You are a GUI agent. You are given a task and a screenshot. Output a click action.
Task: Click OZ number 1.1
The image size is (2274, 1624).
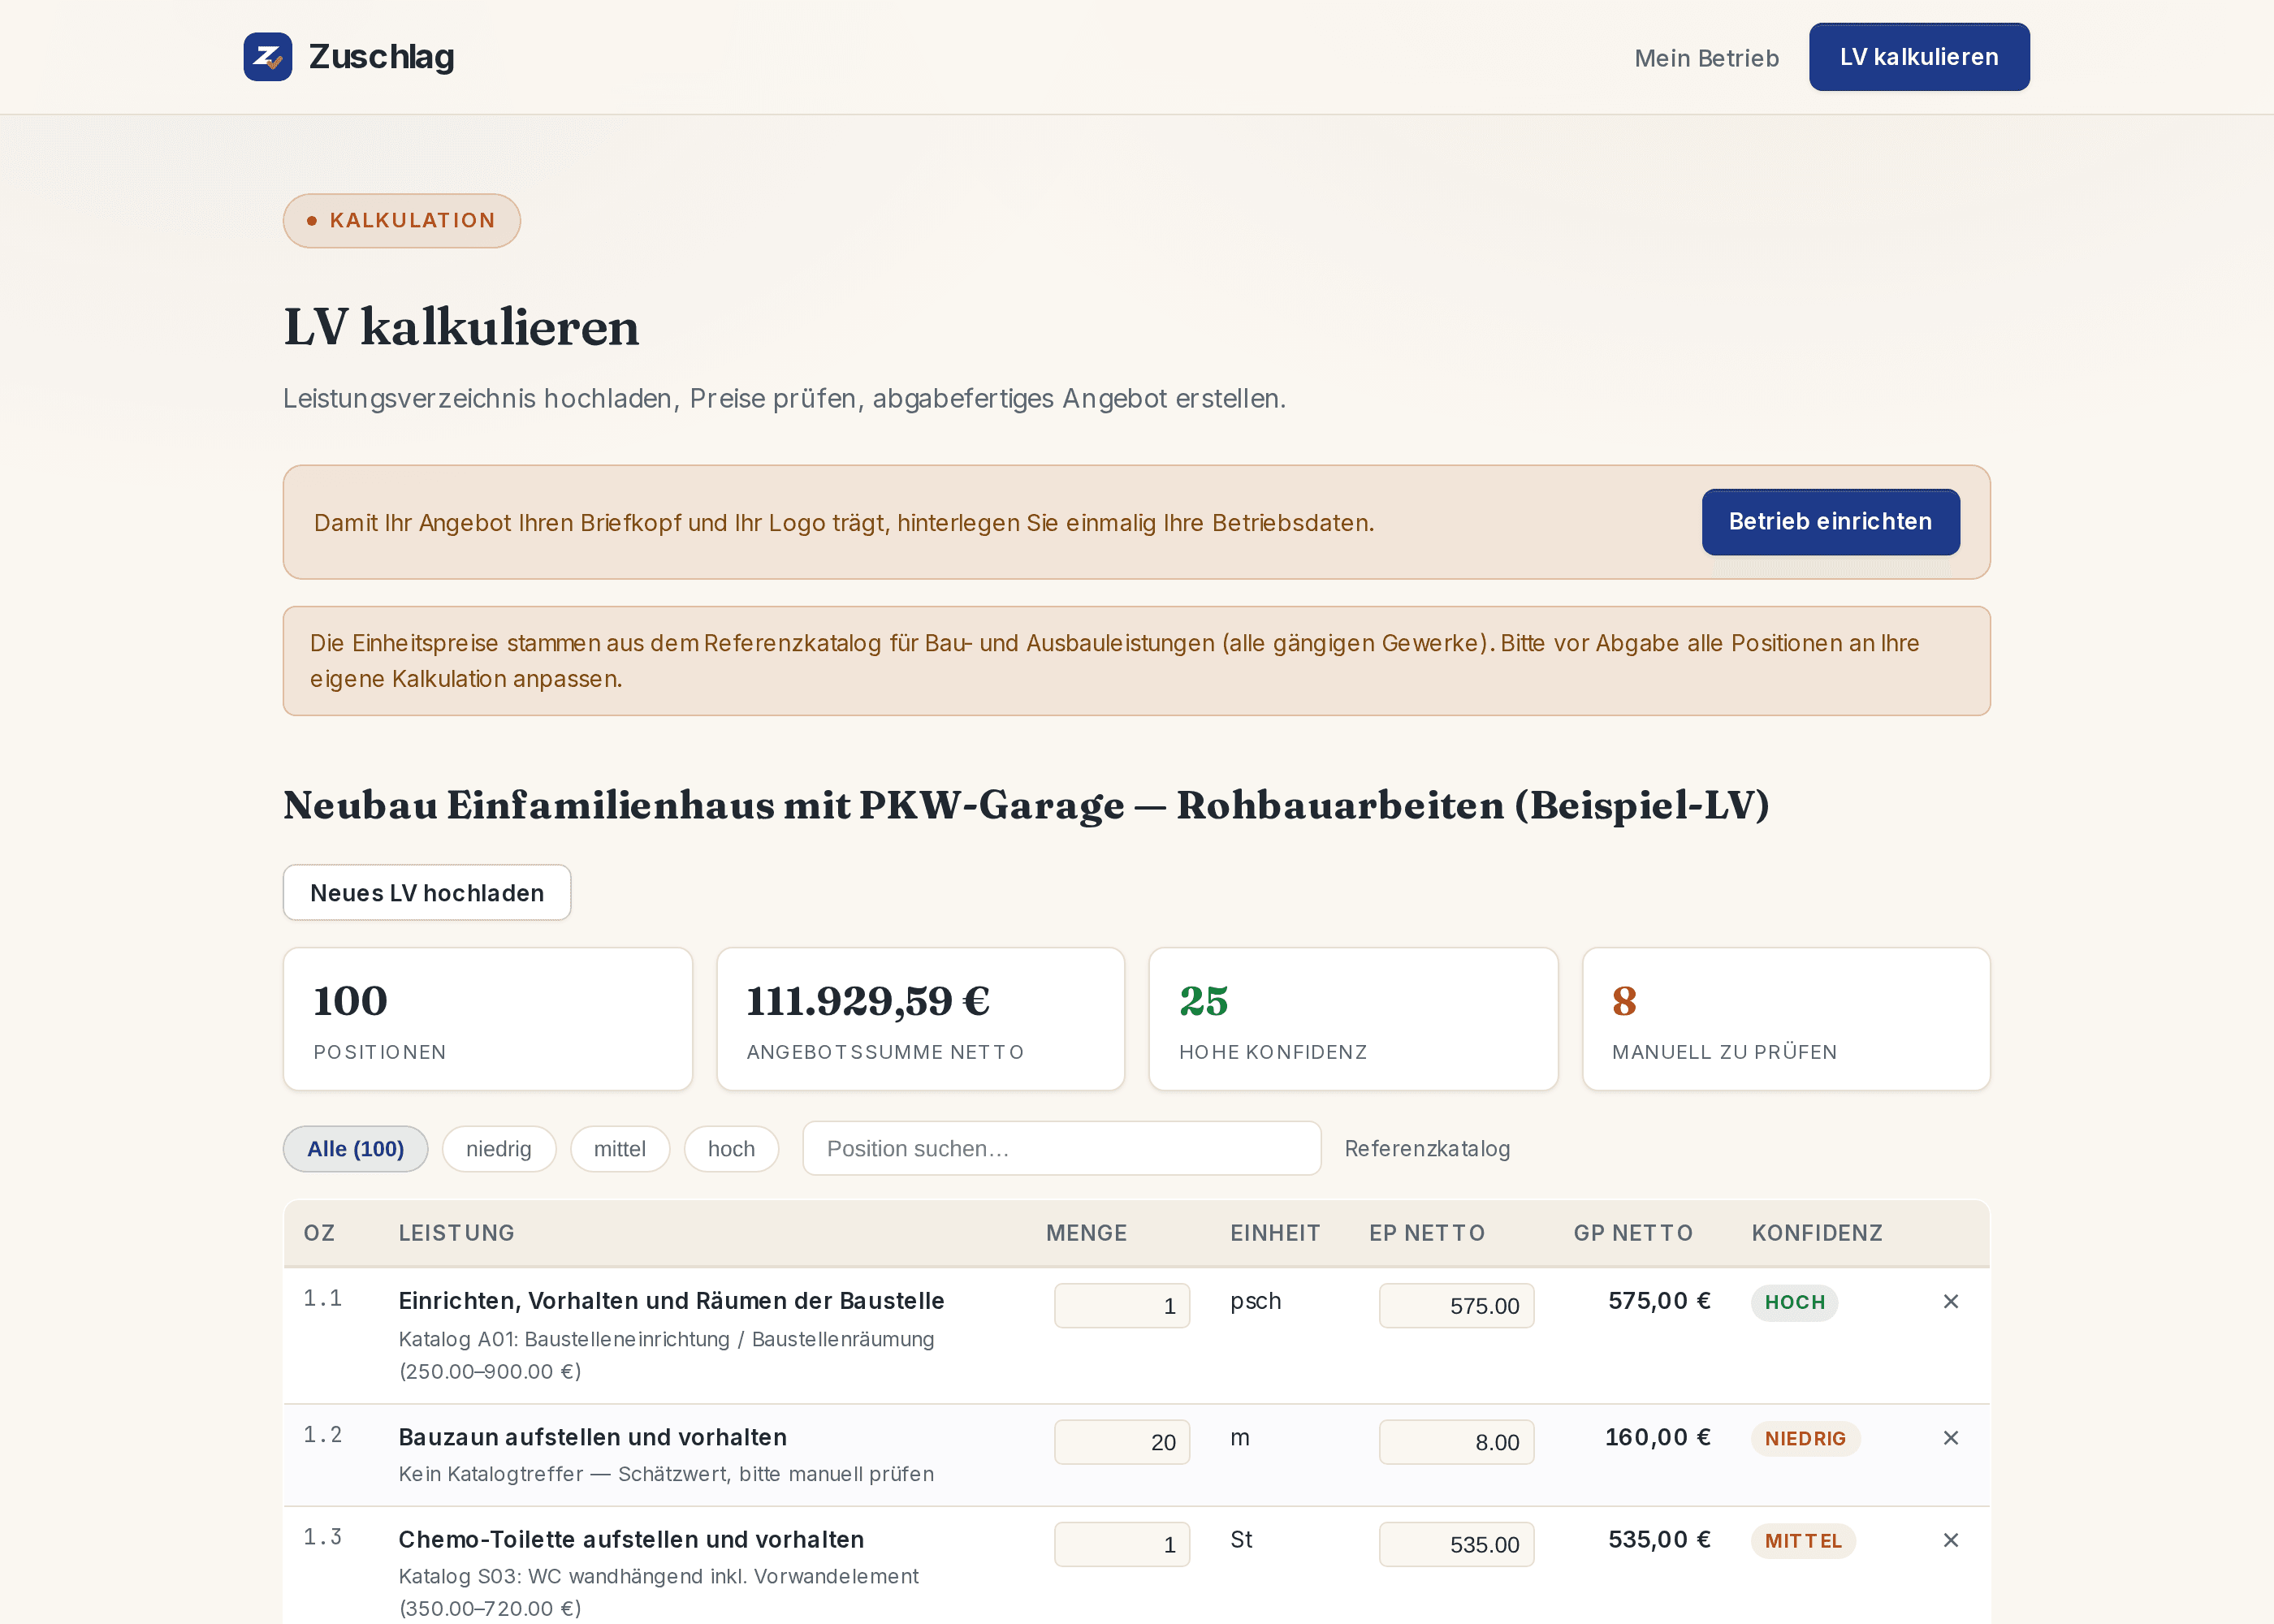click(x=322, y=1298)
